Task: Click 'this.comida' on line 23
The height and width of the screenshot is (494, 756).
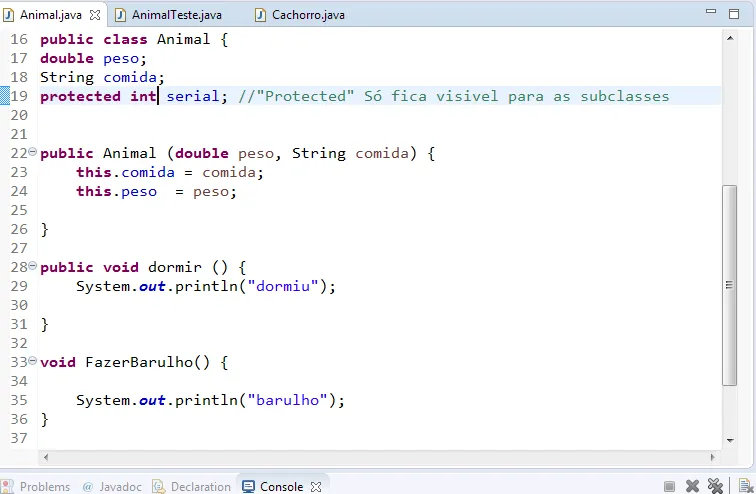Action: pos(125,172)
